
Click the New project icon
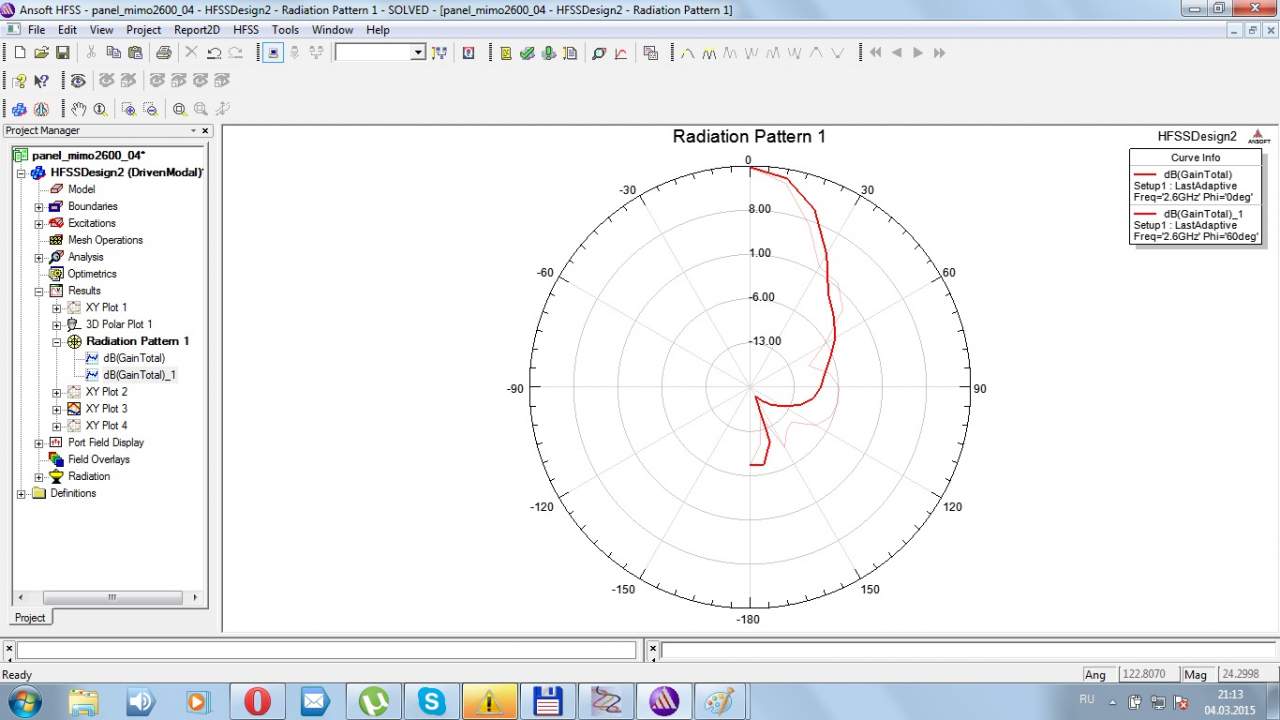19,53
